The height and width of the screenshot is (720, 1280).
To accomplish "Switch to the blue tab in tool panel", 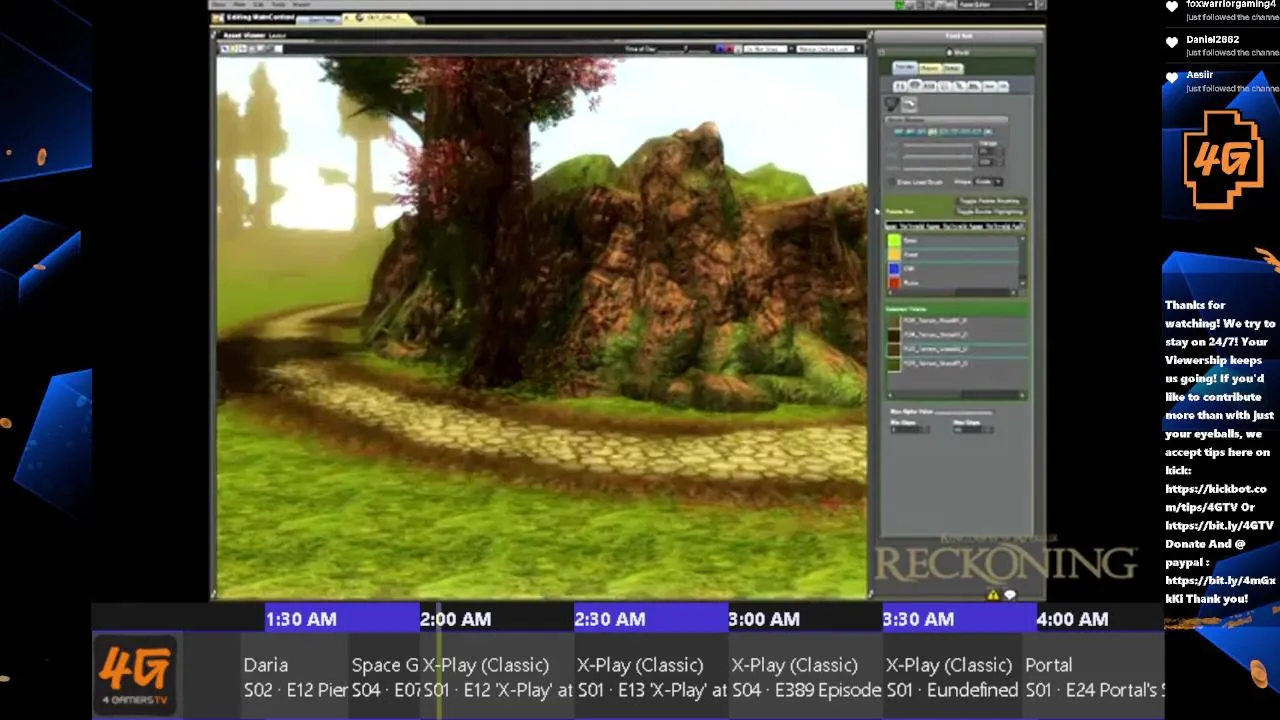I will 904,68.
